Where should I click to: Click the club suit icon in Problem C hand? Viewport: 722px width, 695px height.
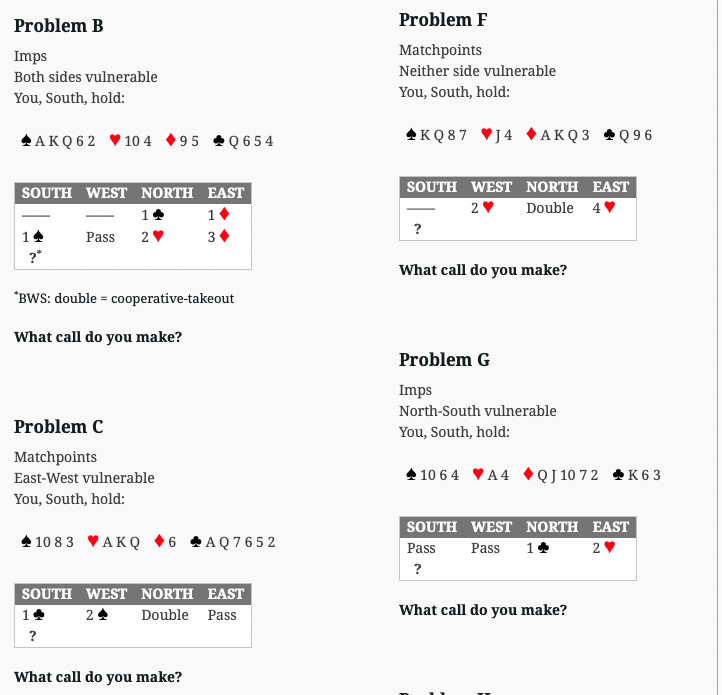tap(196, 541)
